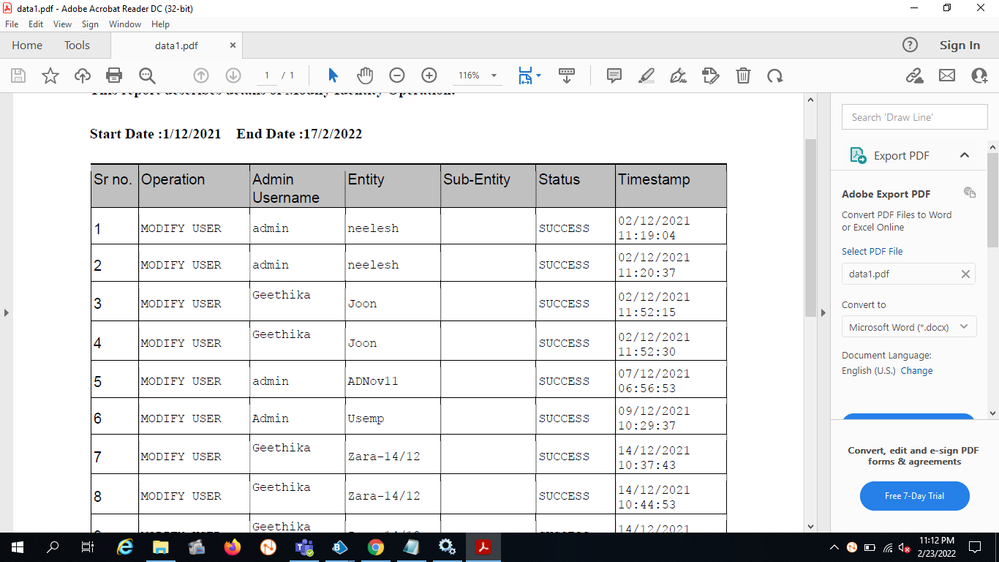This screenshot has width=999, height=562.
Task: Select the Highlight text pen tool
Action: point(646,76)
